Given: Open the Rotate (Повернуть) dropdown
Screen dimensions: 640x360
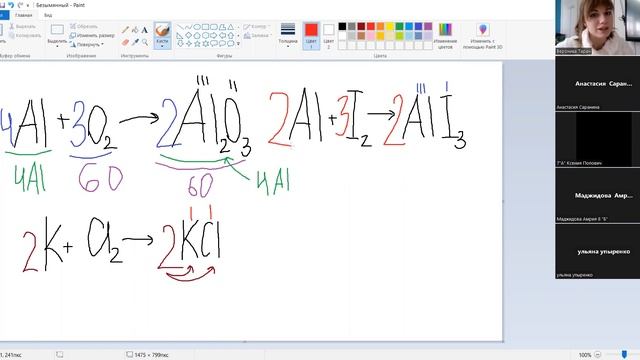Looking at the screenshot, I should click(87, 44).
